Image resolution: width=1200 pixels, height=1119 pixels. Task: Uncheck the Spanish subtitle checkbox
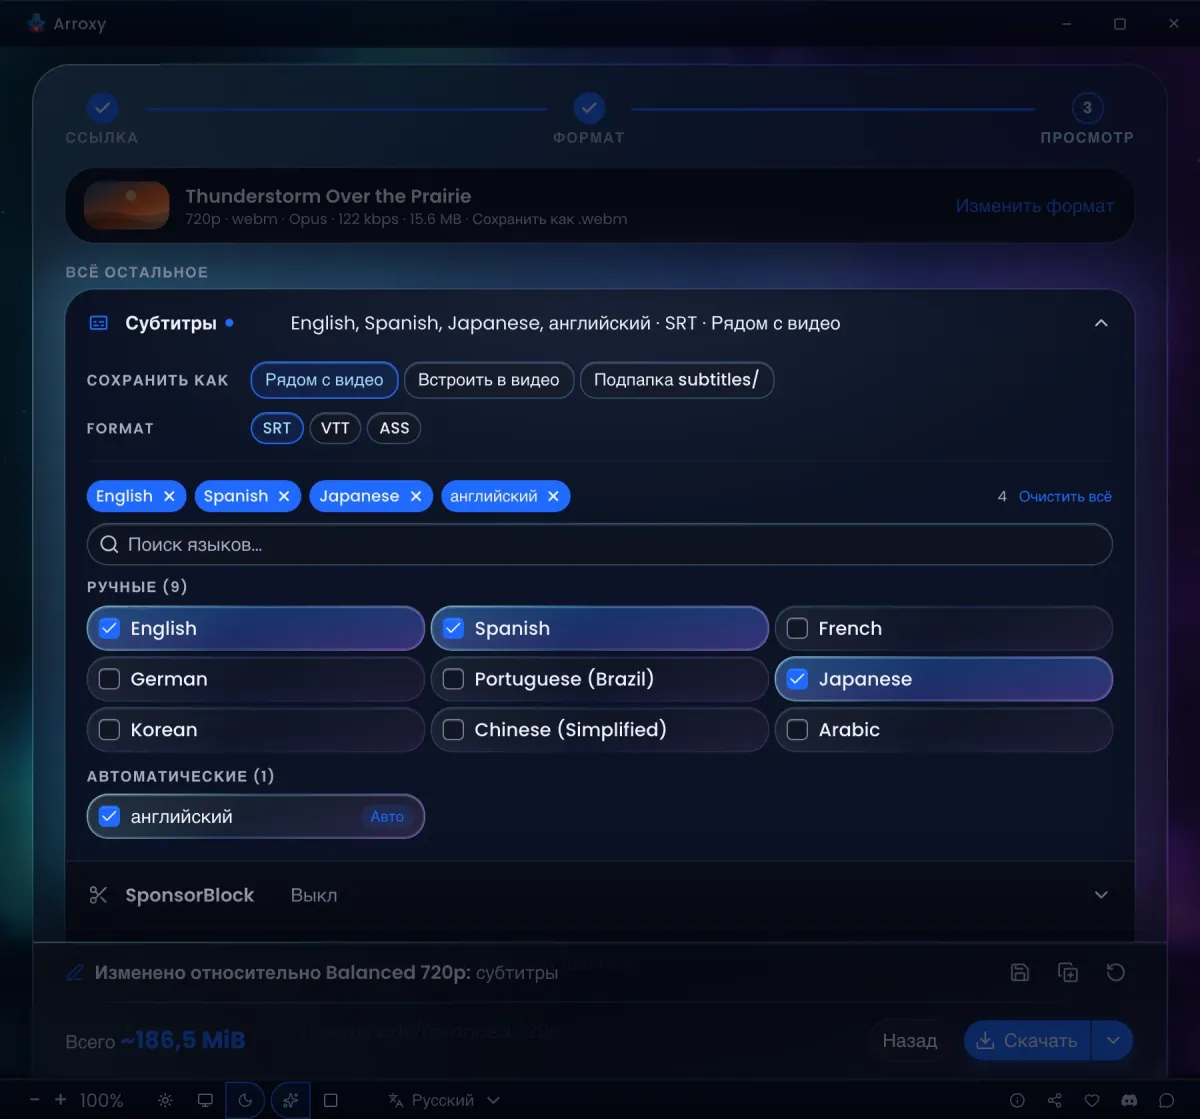[453, 628]
